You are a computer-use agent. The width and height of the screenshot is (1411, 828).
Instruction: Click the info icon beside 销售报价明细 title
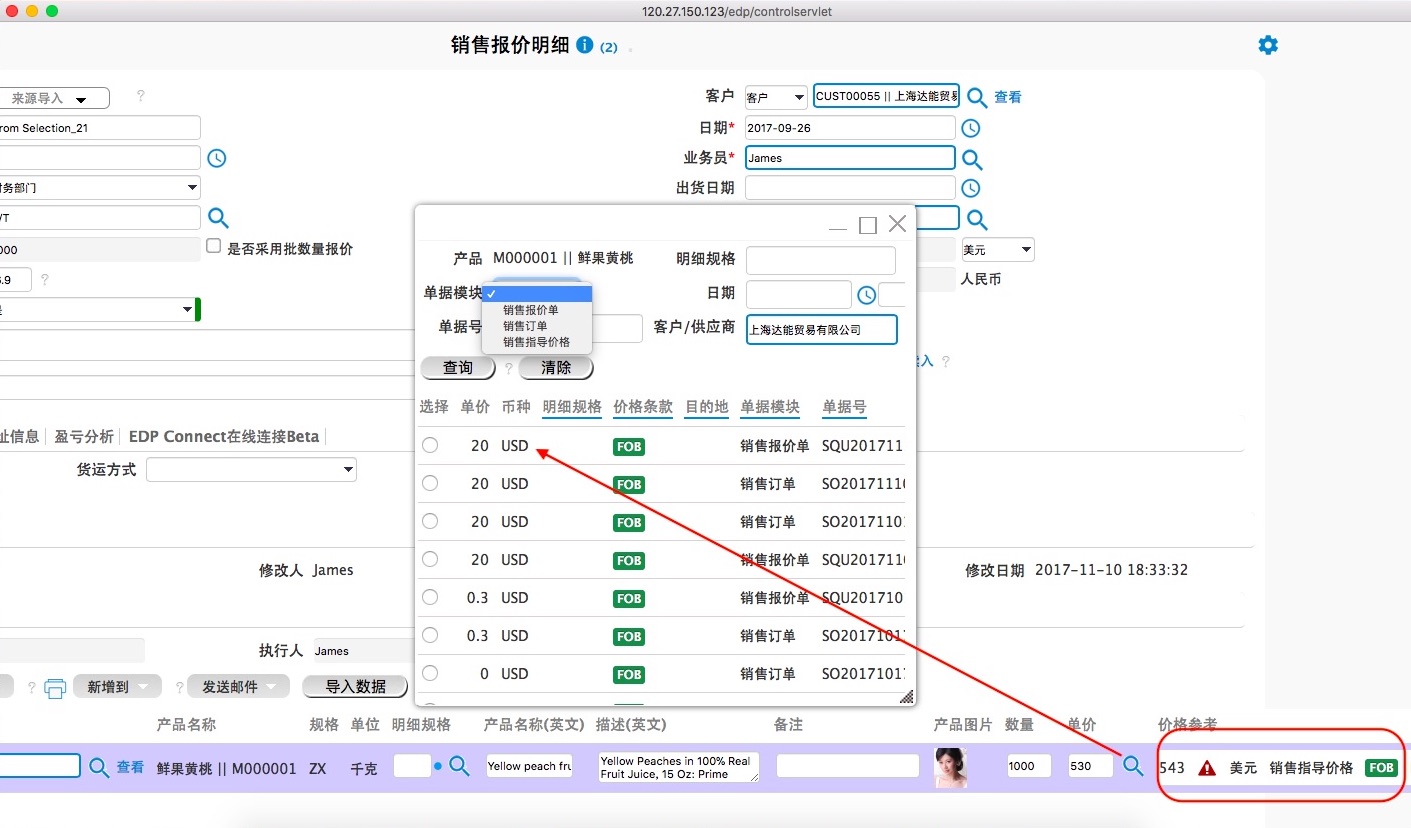585,45
